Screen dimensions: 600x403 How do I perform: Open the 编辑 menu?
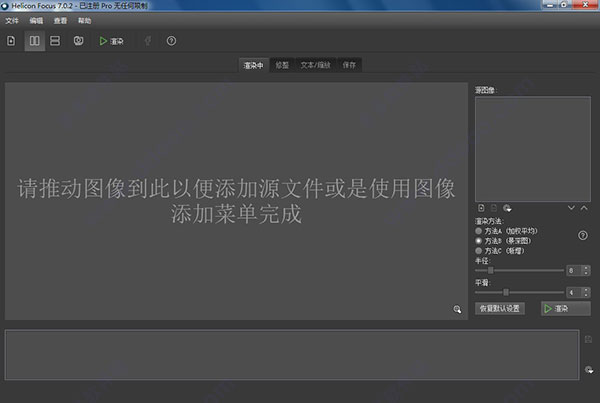point(37,20)
